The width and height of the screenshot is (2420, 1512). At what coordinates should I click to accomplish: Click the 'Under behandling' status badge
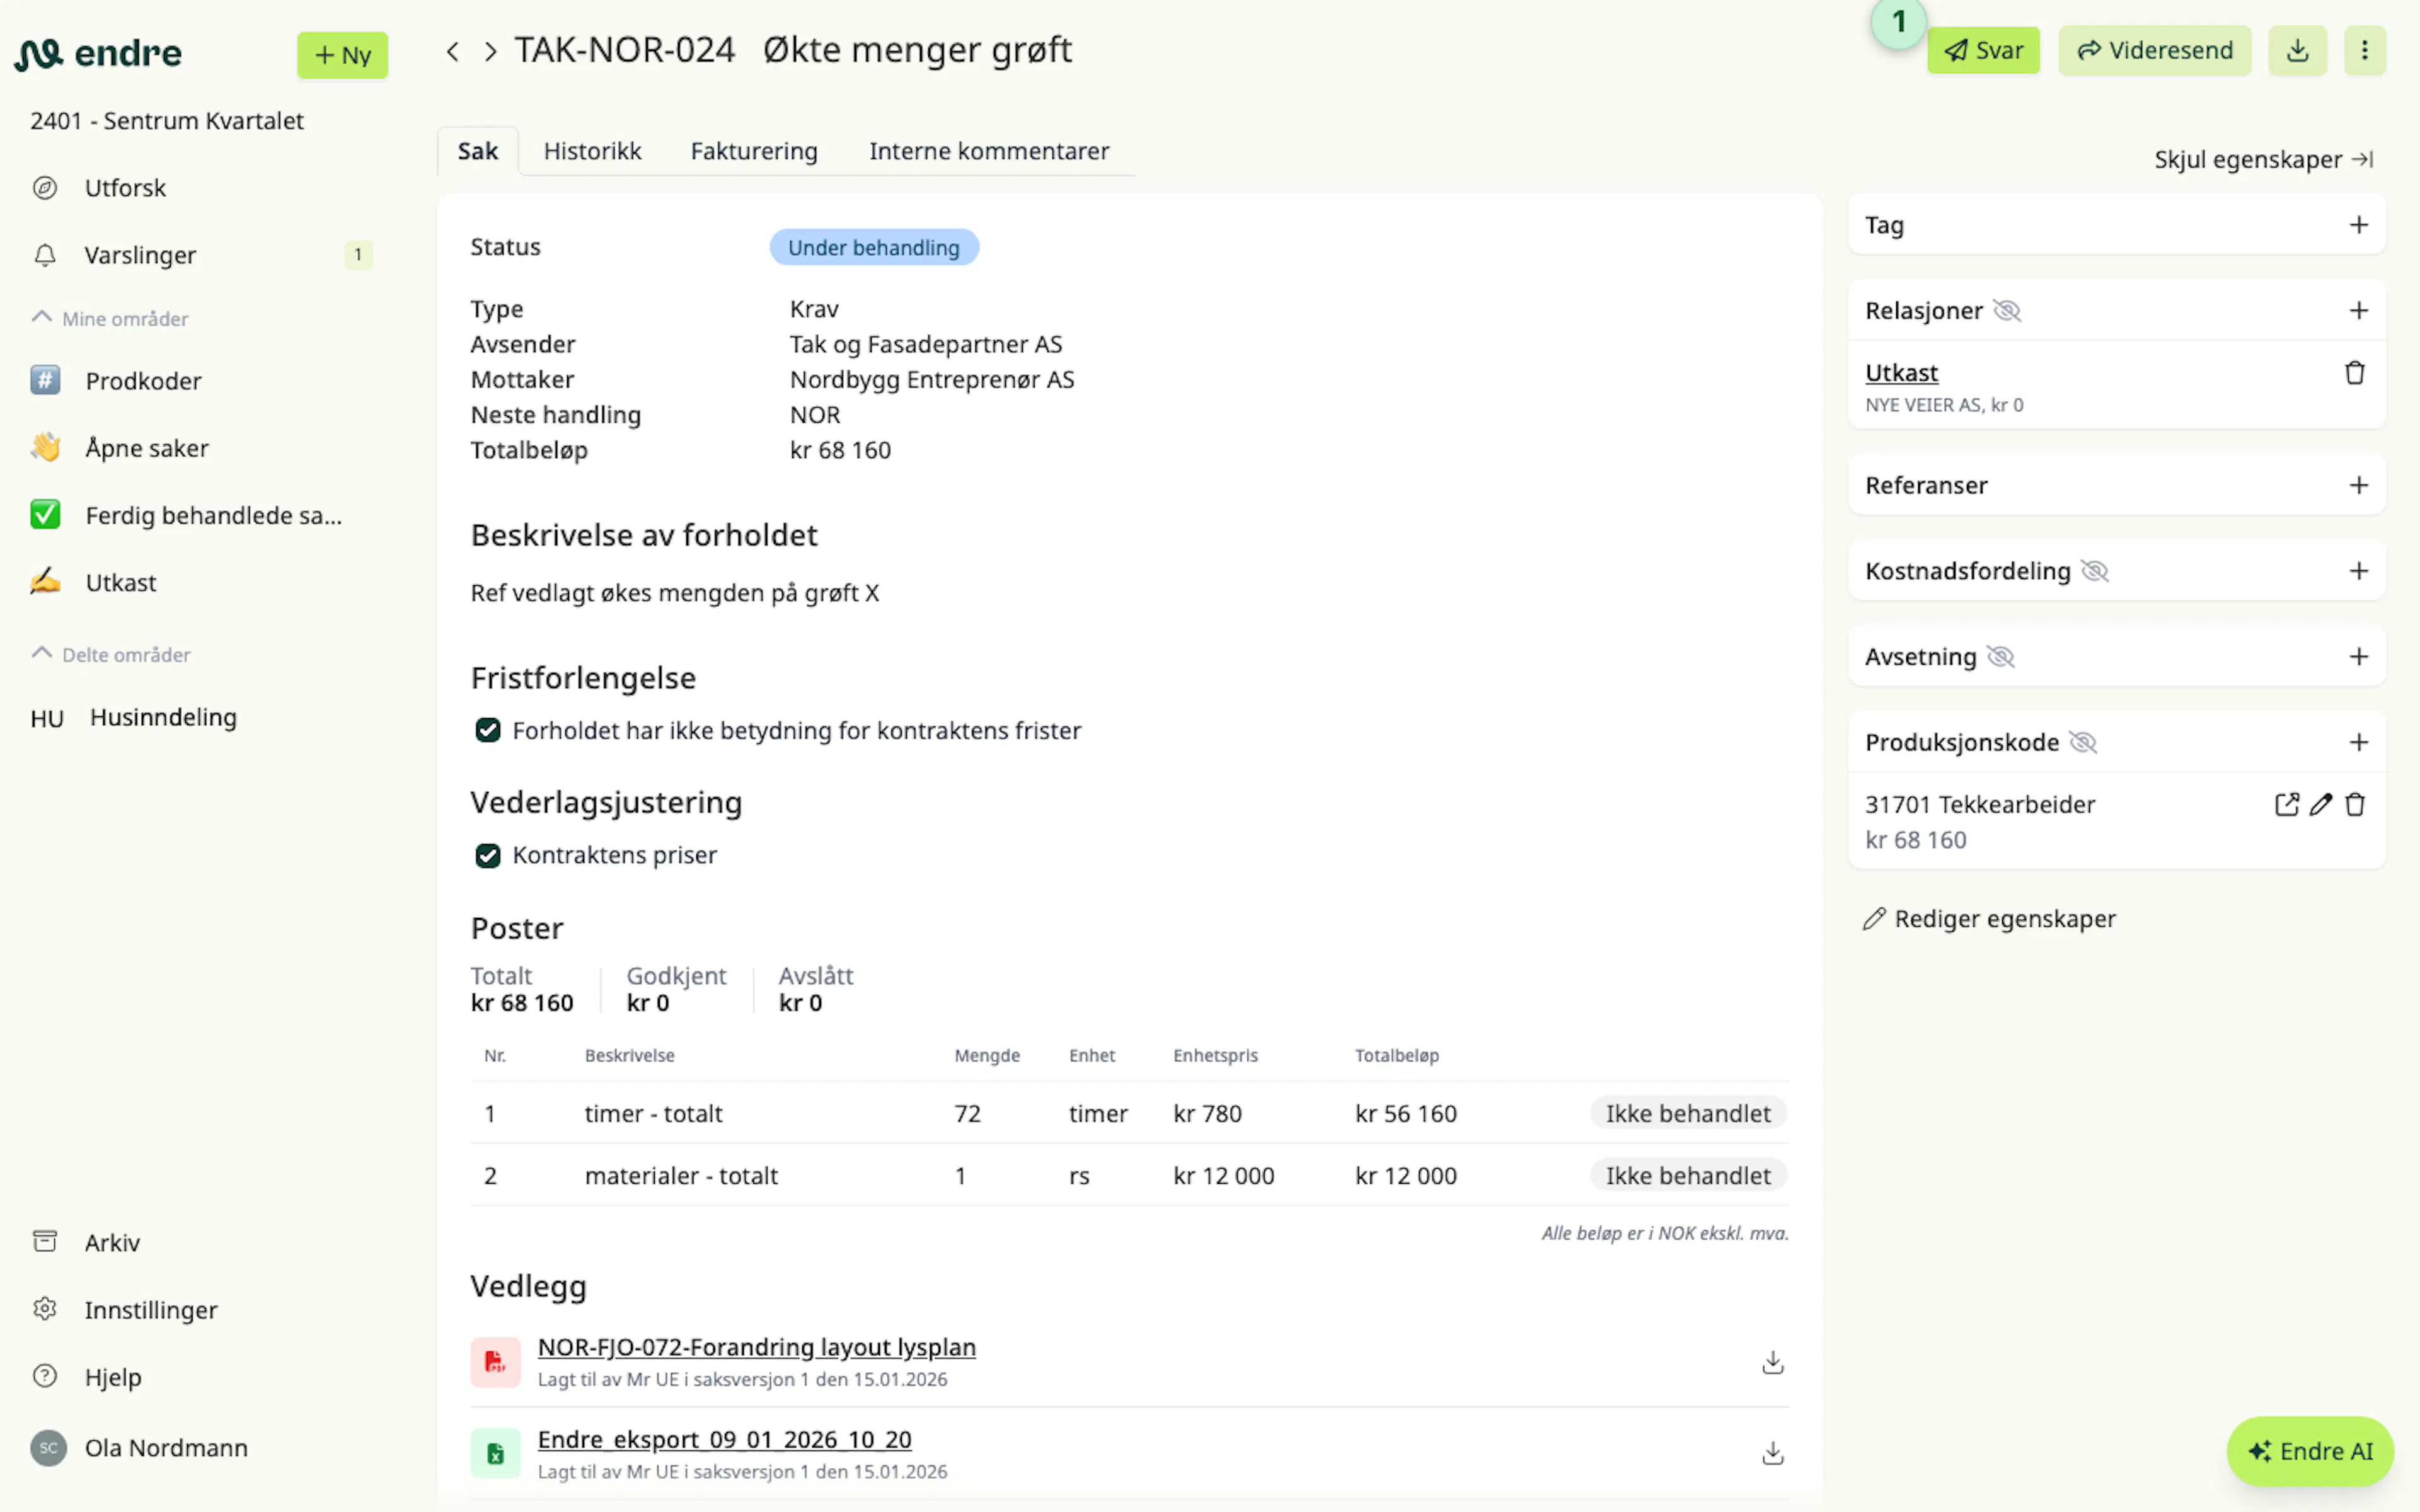(874, 247)
